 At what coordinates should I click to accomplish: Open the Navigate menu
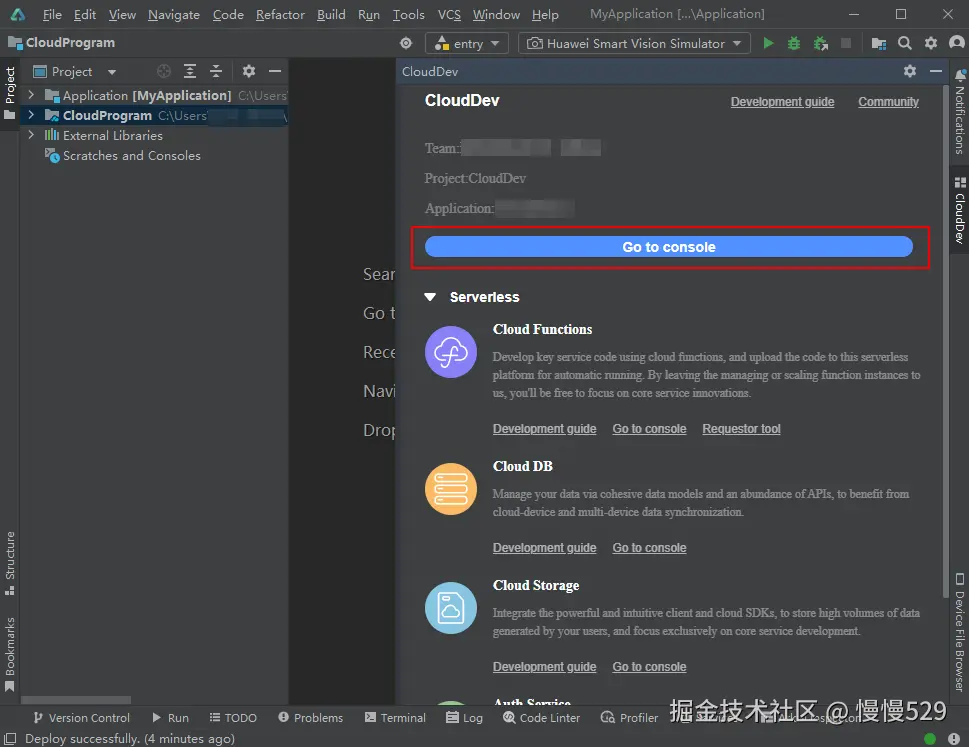pyautogui.click(x=174, y=14)
